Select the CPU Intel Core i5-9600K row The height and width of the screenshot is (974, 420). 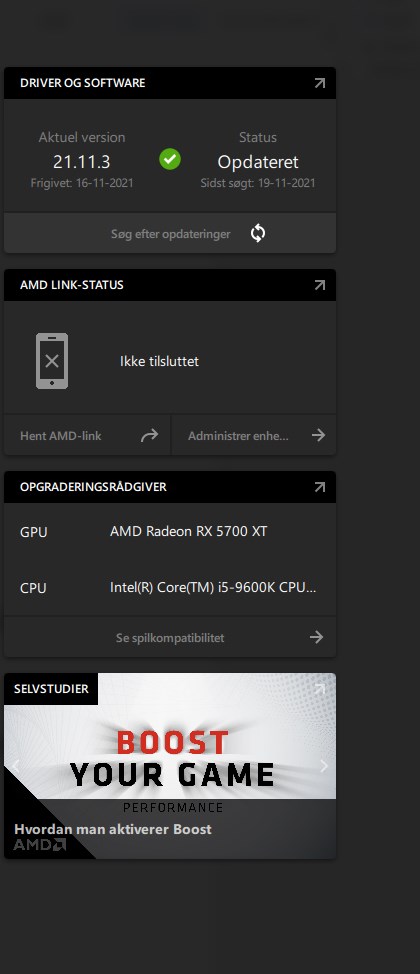coord(170,588)
